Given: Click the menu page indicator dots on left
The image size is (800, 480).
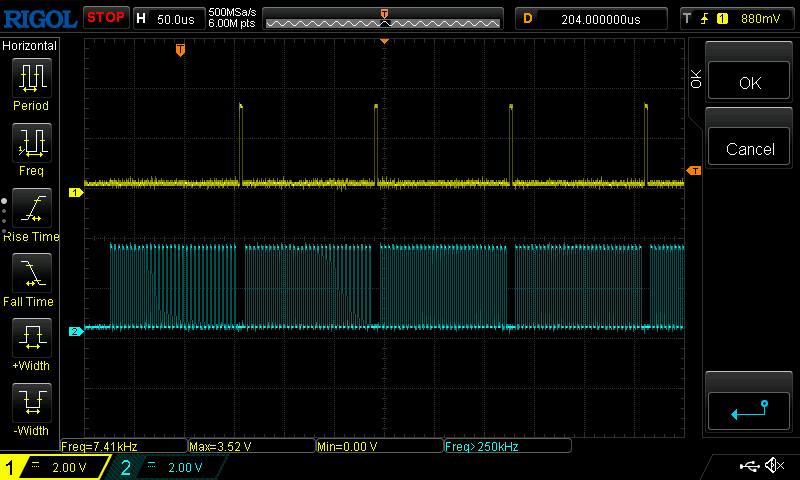Looking at the screenshot, I should click(x=4, y=216).
